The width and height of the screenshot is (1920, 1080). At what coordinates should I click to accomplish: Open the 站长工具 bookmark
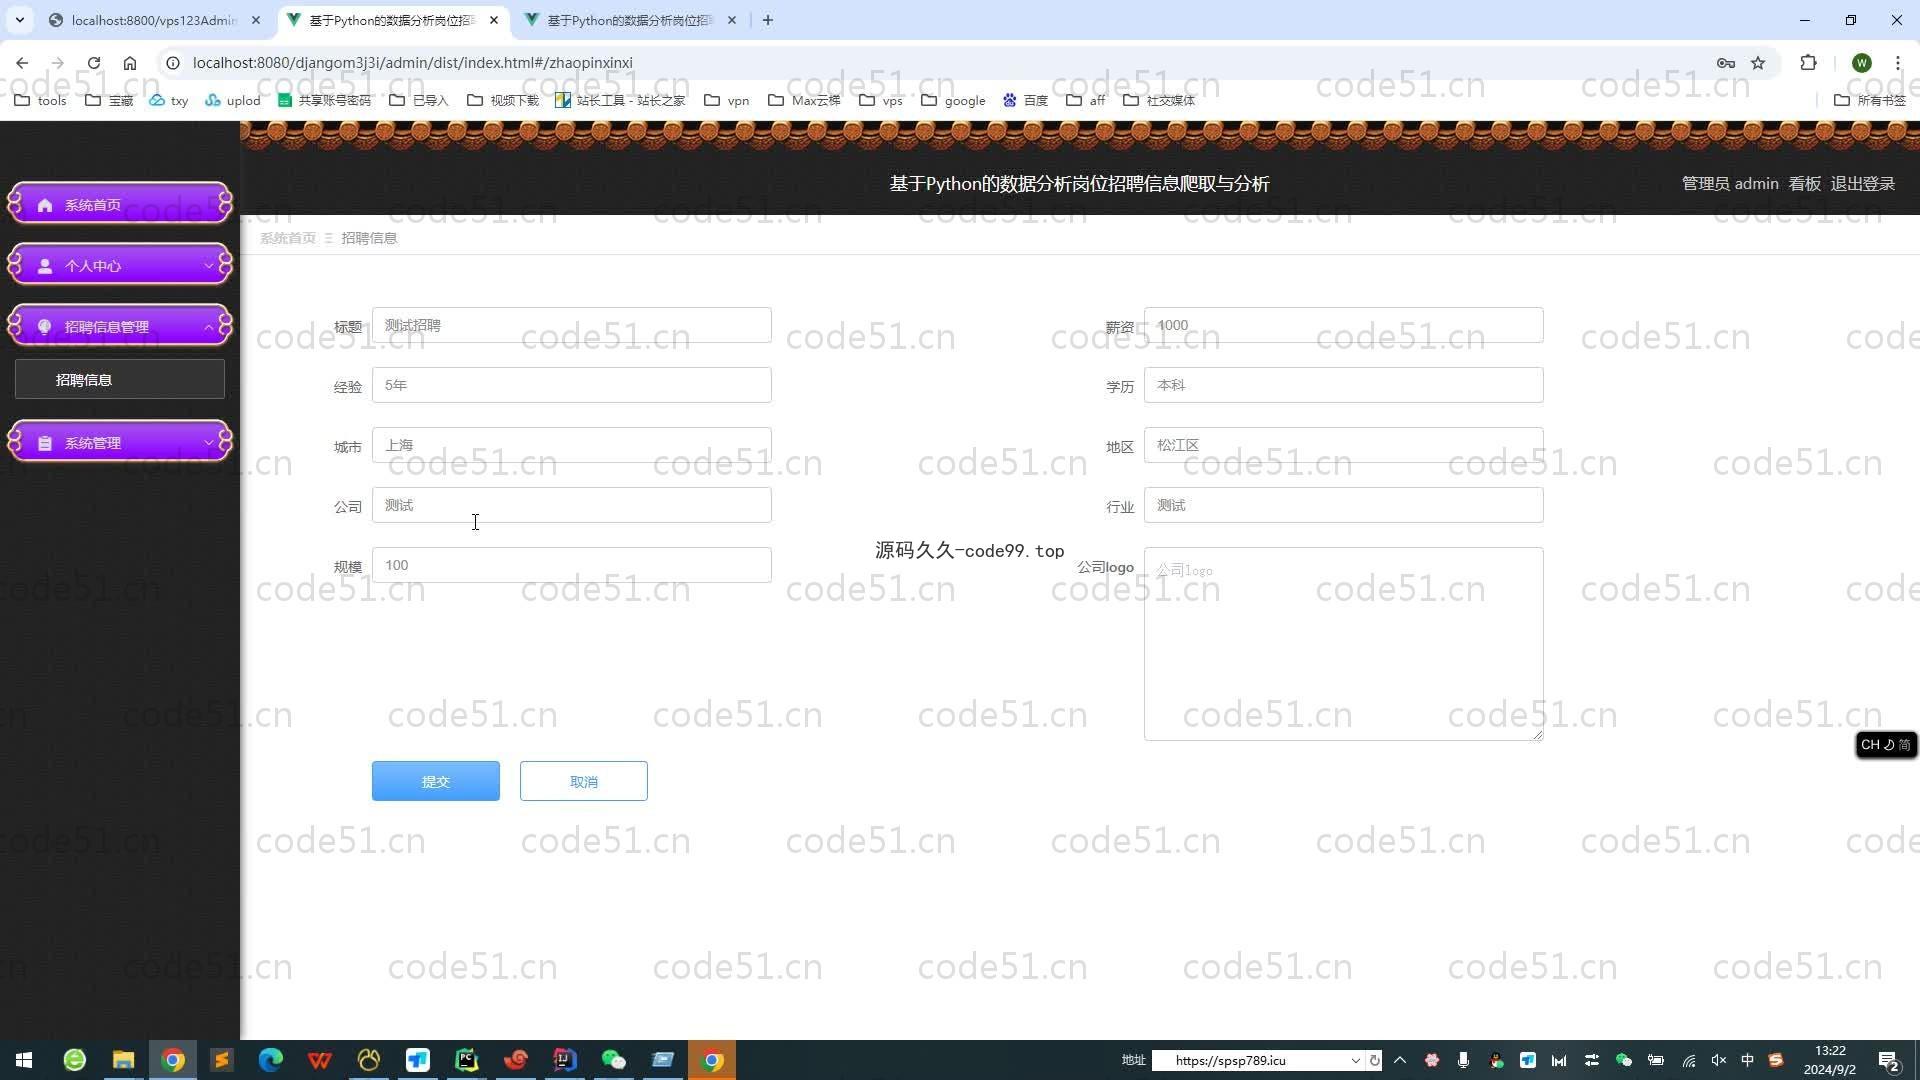(620, 100)
